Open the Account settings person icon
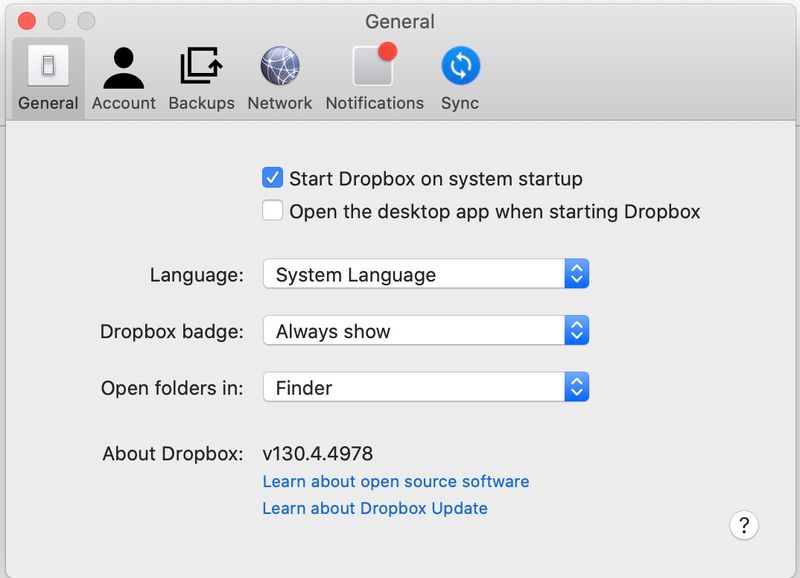The width and height of the screenshot is (800, 578). pos(123,67)
